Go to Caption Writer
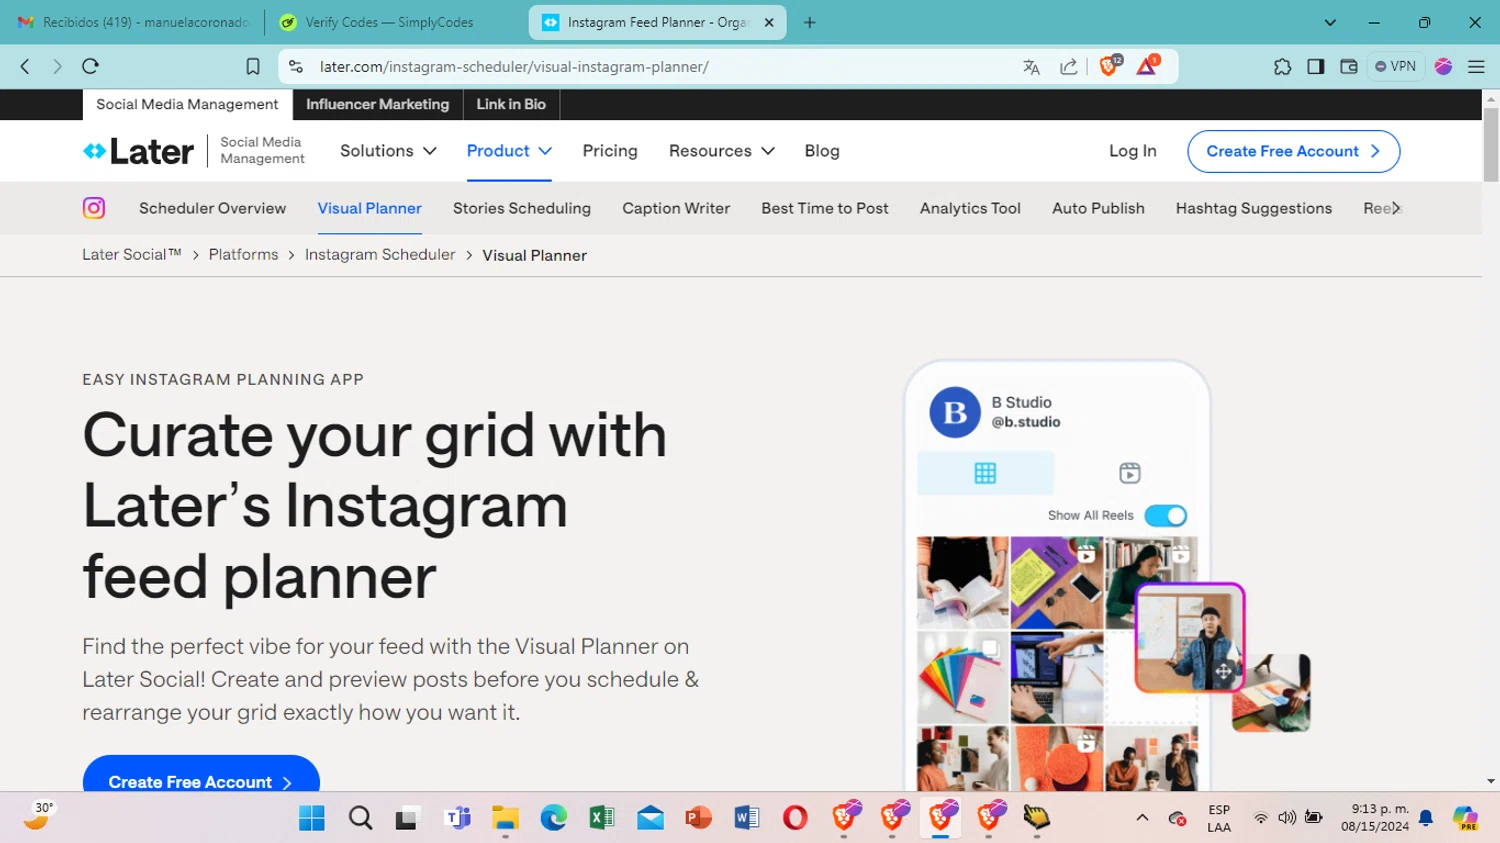Image resolution: width=1500 pixels, height=843 pixels. tap(676, 208)
